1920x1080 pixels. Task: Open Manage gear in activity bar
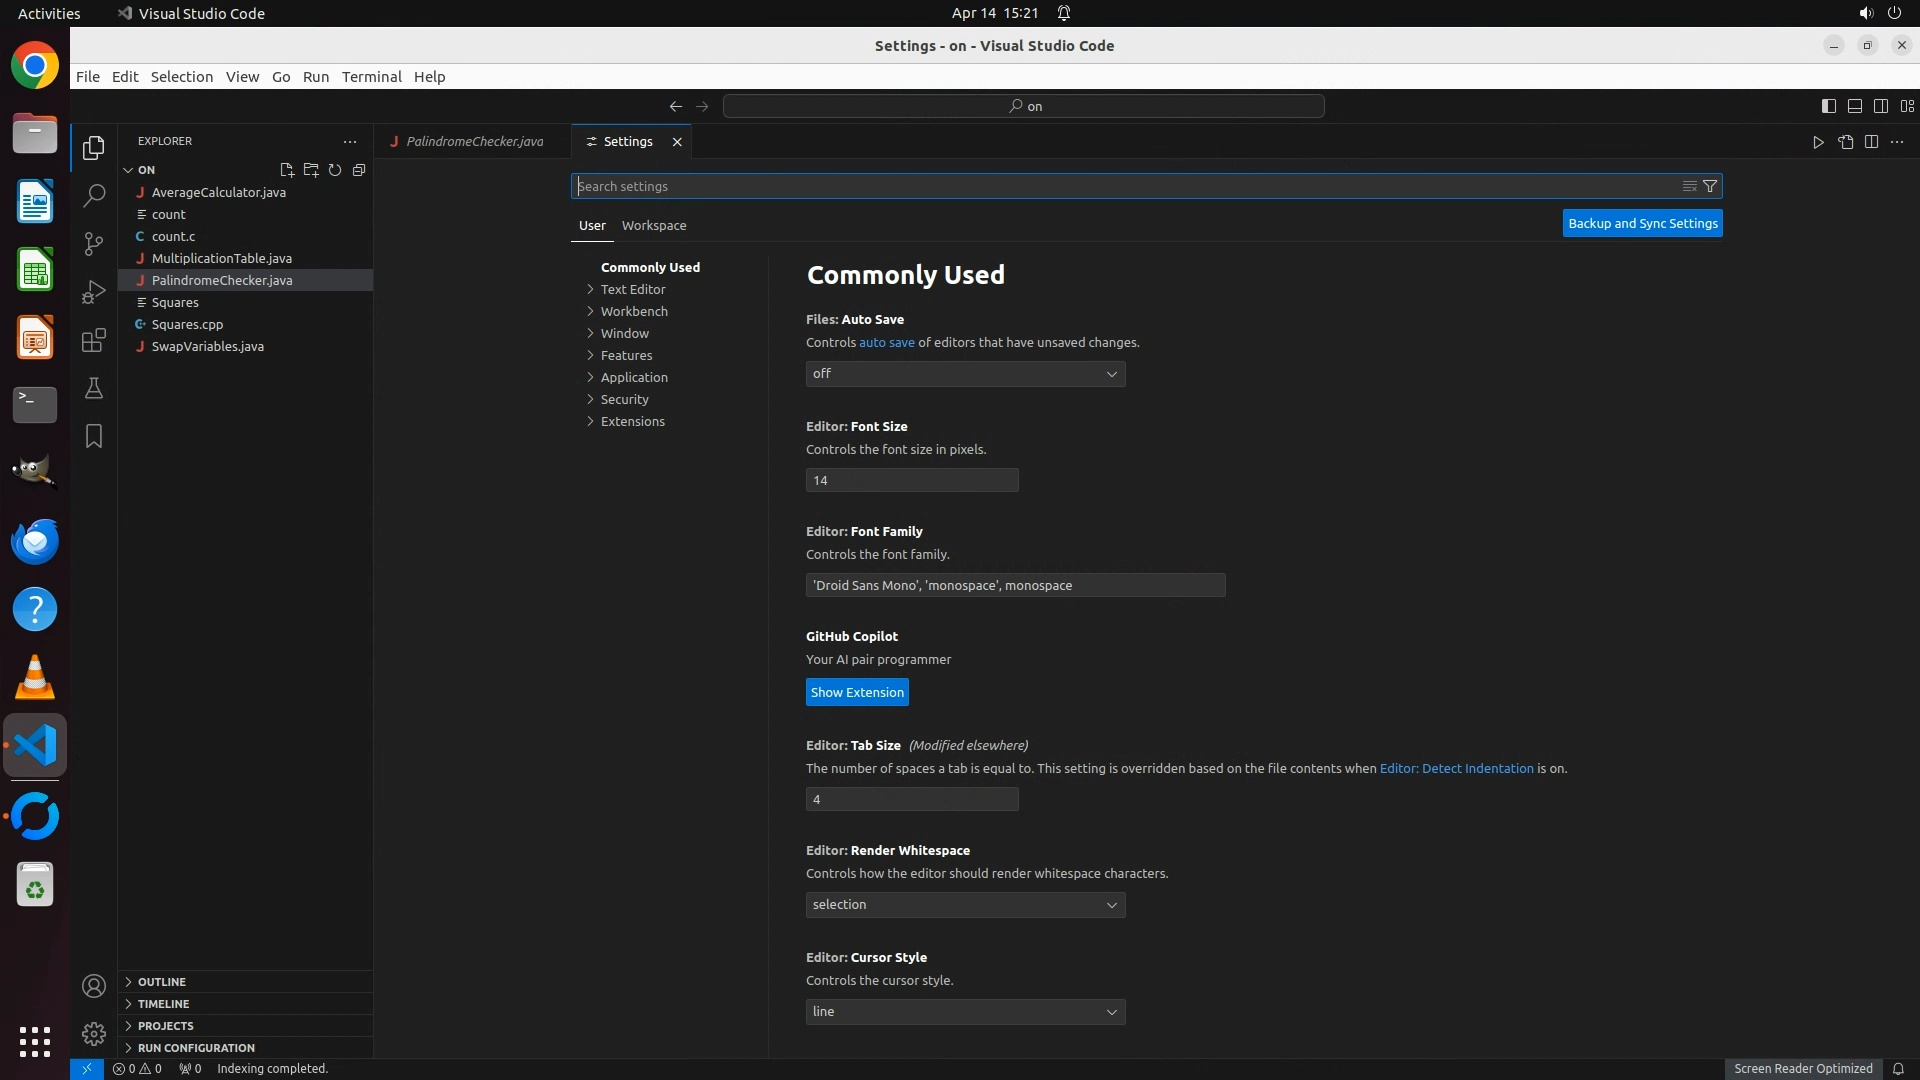[94, 1034]
